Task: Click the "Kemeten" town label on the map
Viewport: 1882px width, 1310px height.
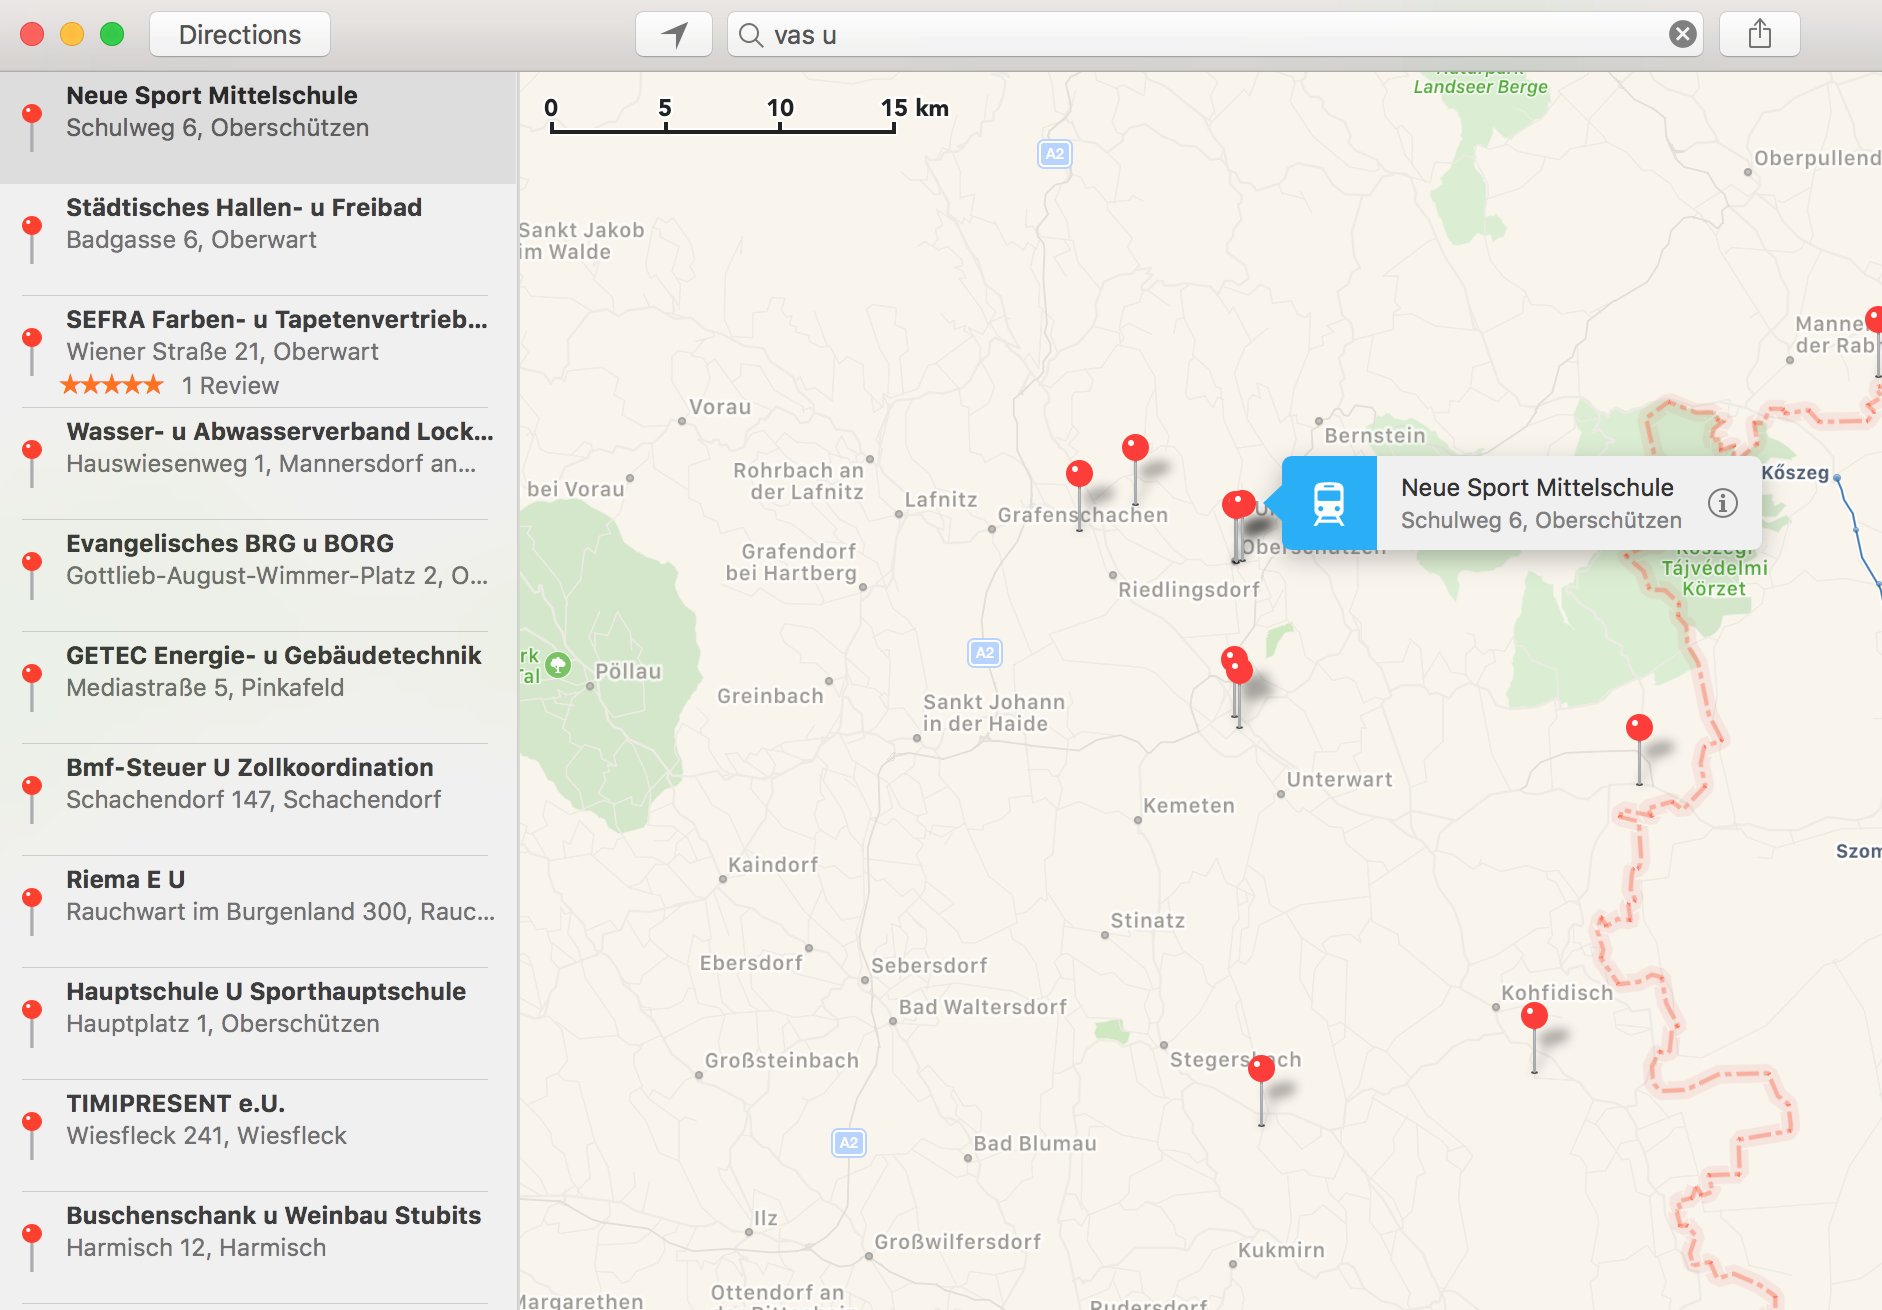Action: (1189, 805)
